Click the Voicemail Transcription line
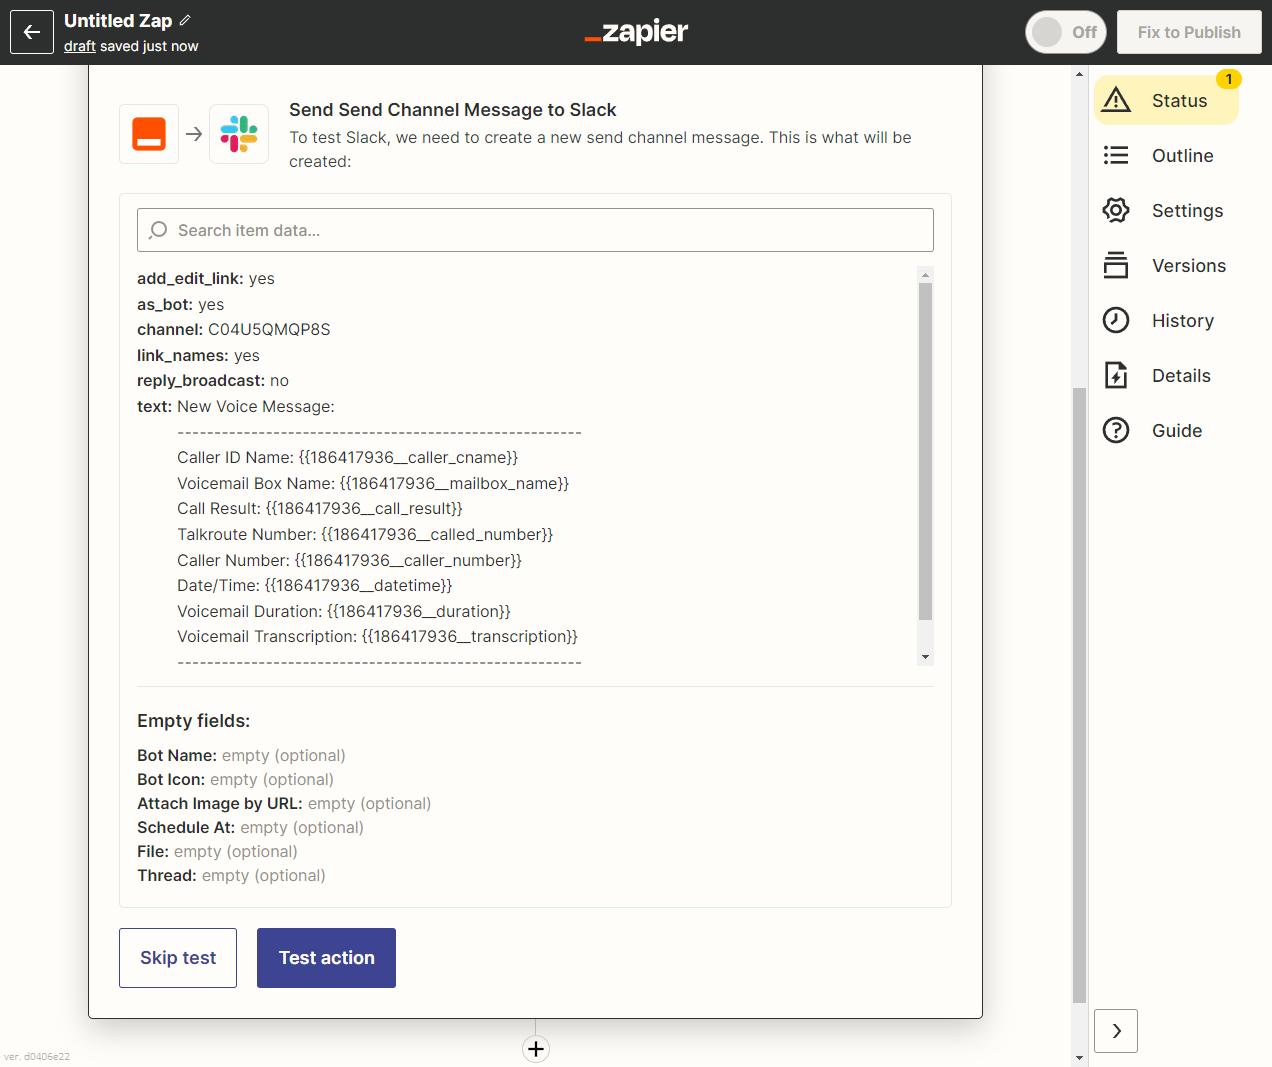 click(x=378, y=637)
